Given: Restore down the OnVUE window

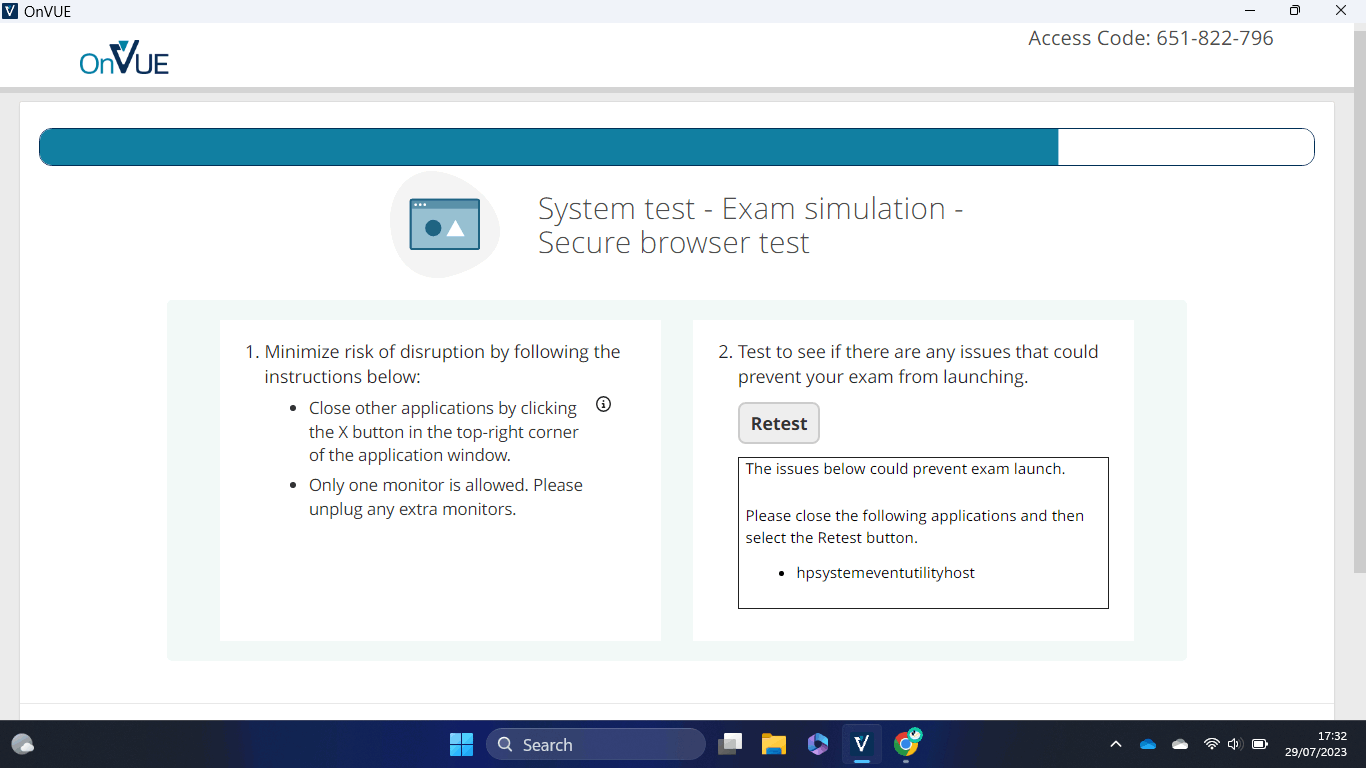Looking at the screenshot, I should [x=1295, y=11].
